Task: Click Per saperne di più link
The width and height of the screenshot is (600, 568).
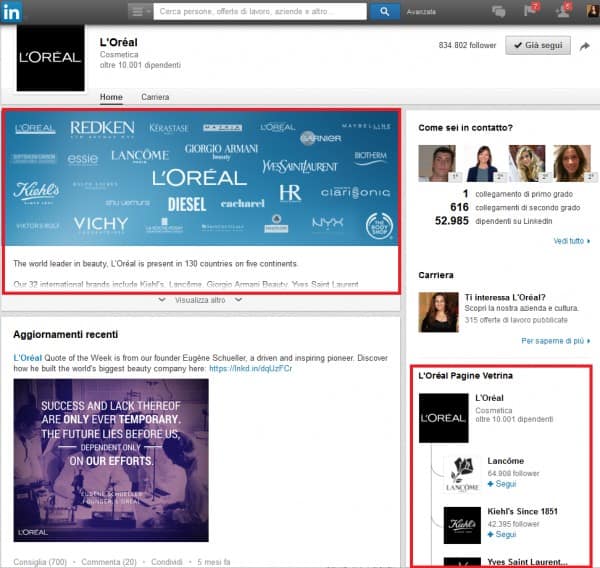Action: coord(556,341)
